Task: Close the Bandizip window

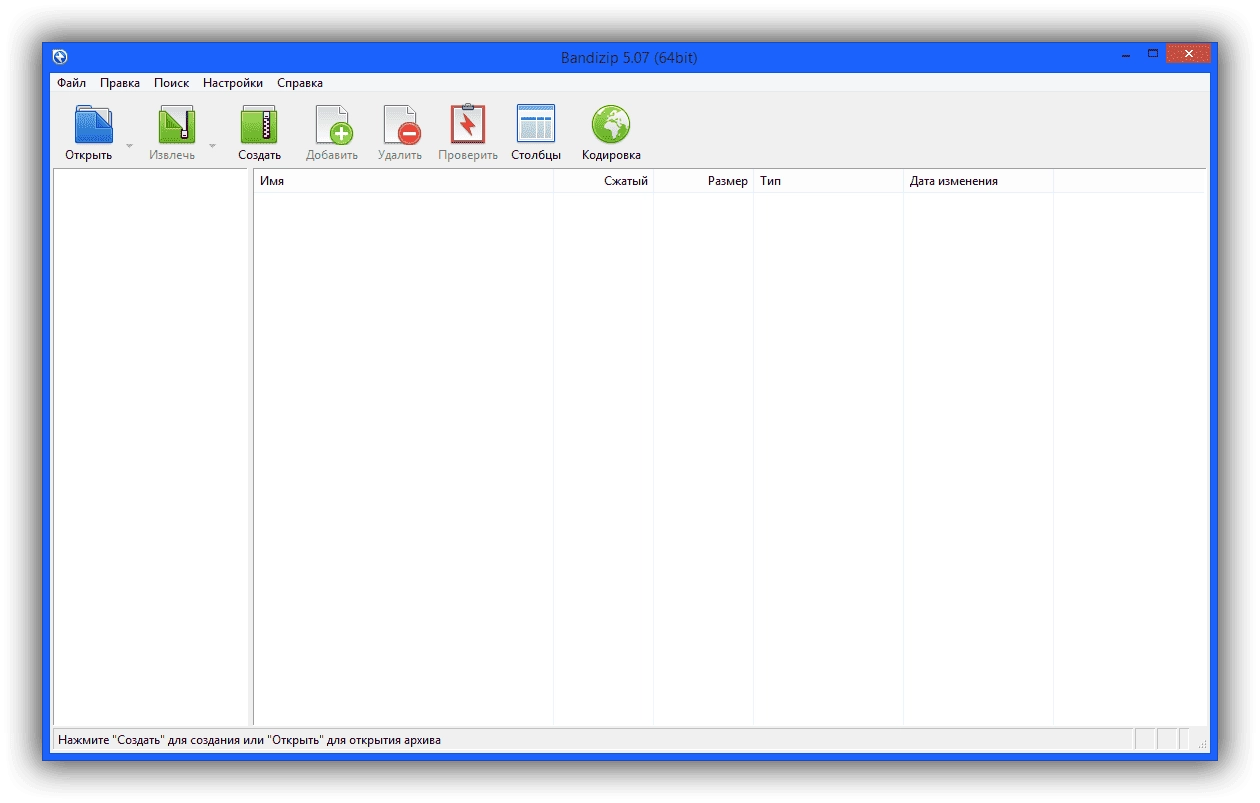Action: click(1189, 54)
